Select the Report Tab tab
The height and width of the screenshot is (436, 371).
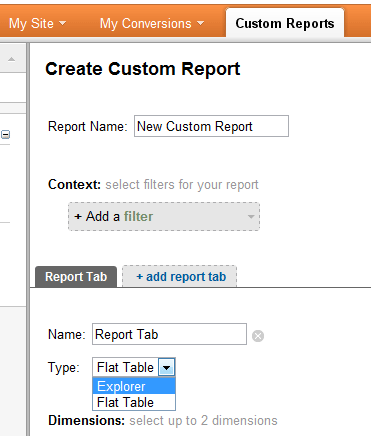(x=76, y=277)
